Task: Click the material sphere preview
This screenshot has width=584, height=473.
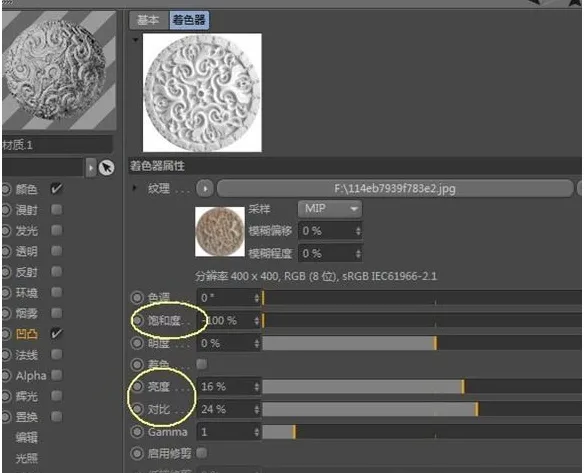Action: coord(59,70)
